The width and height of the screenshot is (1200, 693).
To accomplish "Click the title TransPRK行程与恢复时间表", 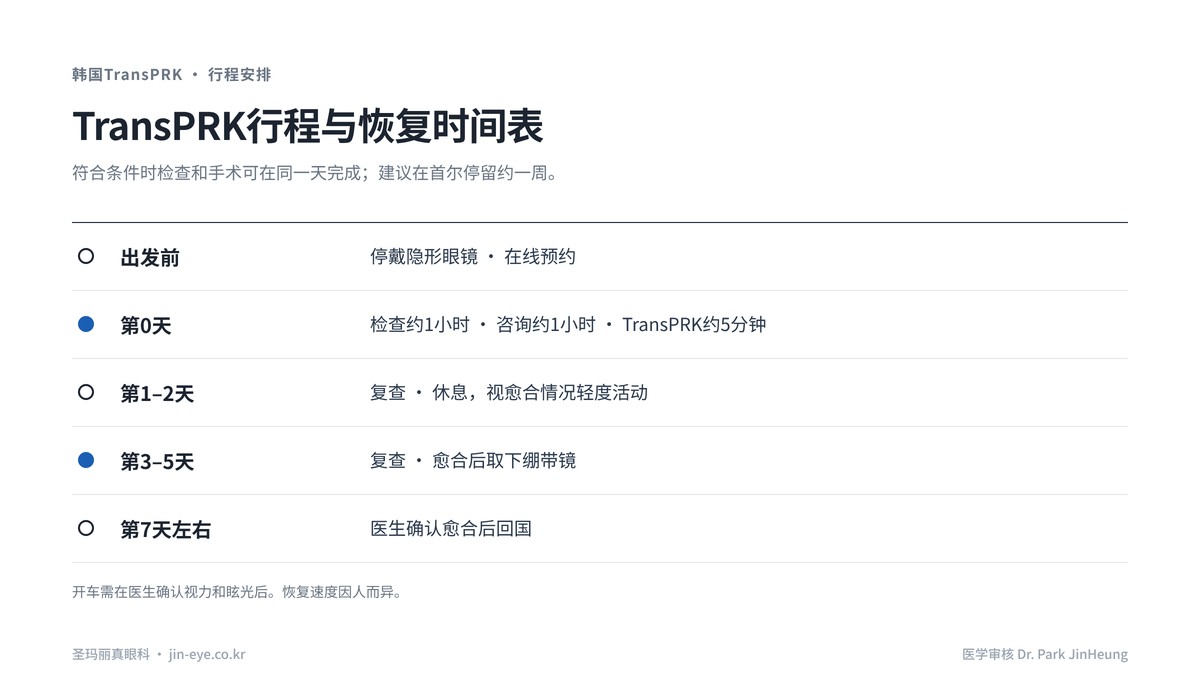I will coord(308,127).
